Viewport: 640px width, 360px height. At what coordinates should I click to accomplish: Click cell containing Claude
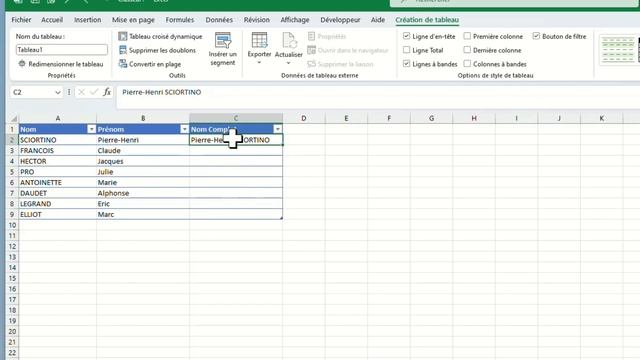143,151
